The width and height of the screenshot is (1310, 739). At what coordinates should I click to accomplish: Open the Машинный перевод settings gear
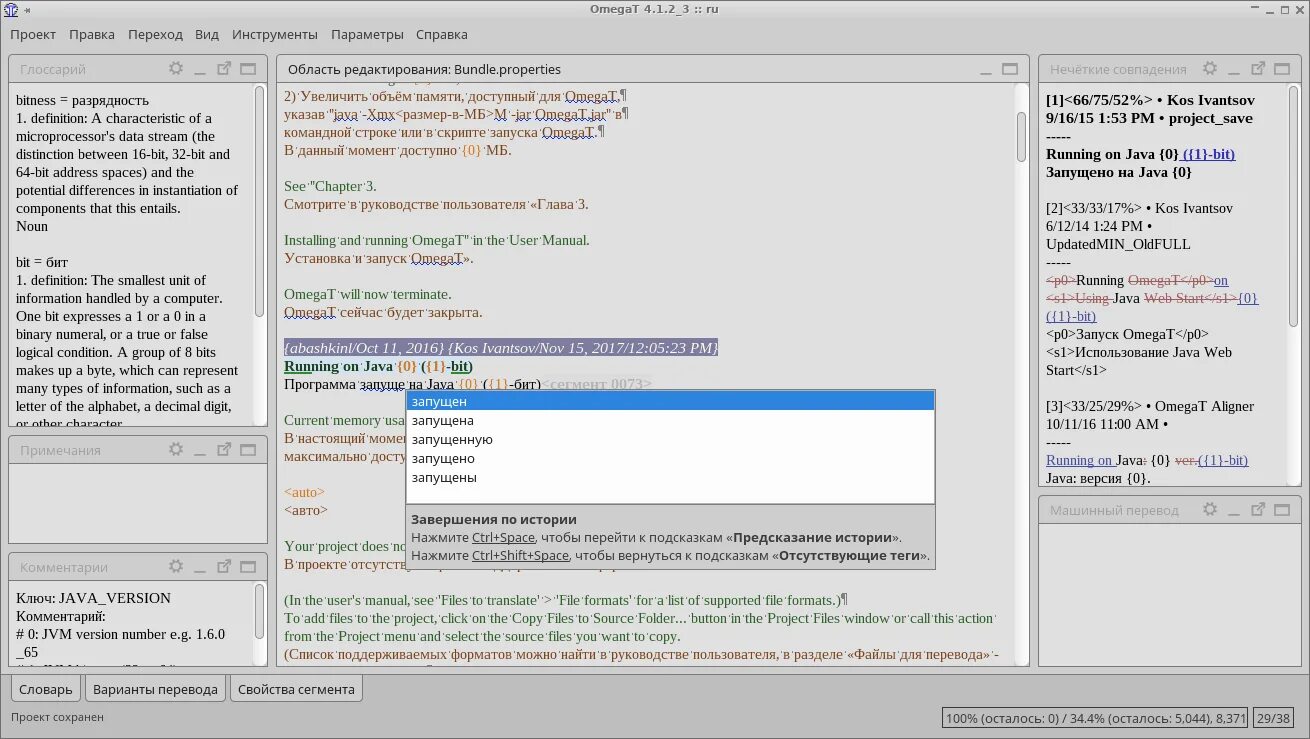[x=1210, y=510]
